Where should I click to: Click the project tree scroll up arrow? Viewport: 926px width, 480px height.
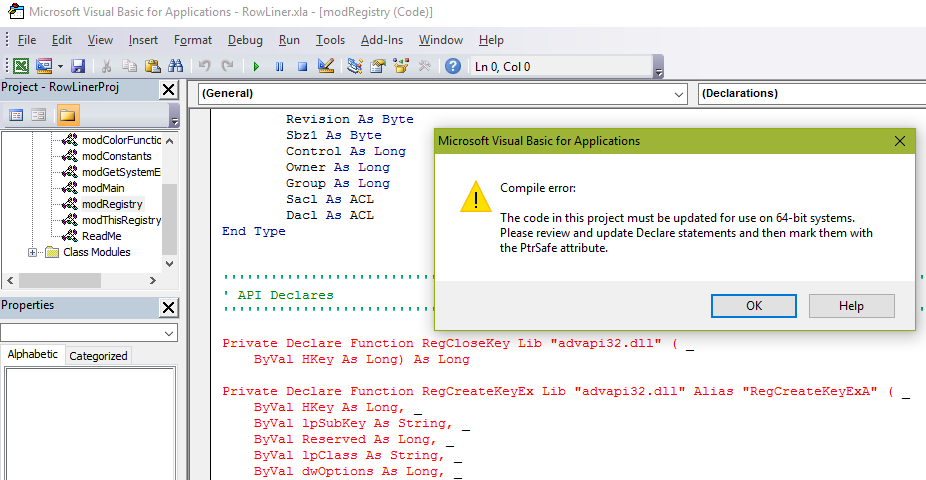[x=169, y=141]
